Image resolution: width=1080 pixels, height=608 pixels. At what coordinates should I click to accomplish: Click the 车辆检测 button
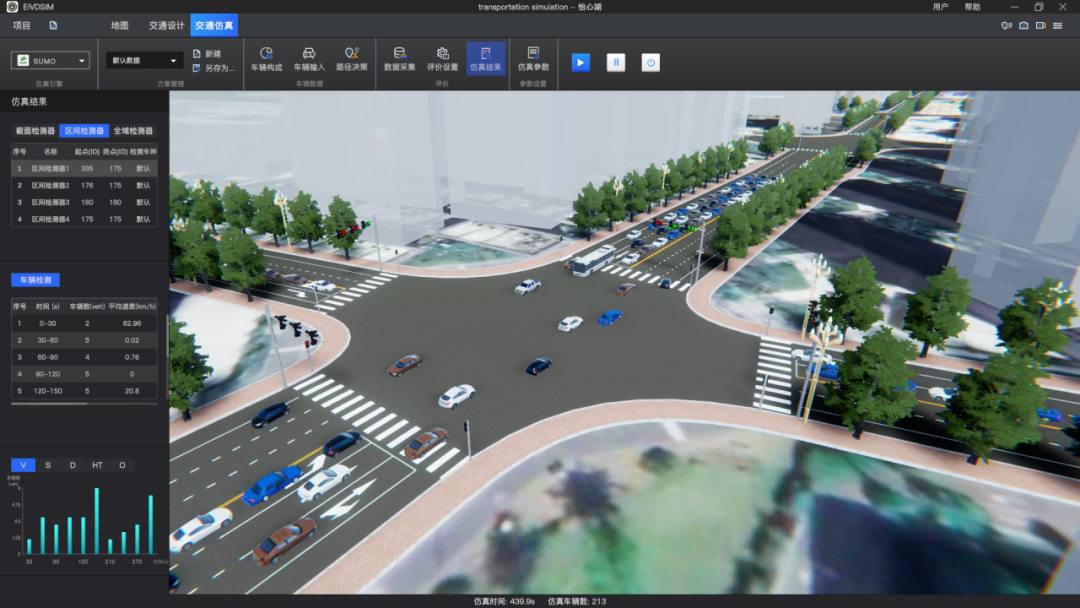coord(36,280)
